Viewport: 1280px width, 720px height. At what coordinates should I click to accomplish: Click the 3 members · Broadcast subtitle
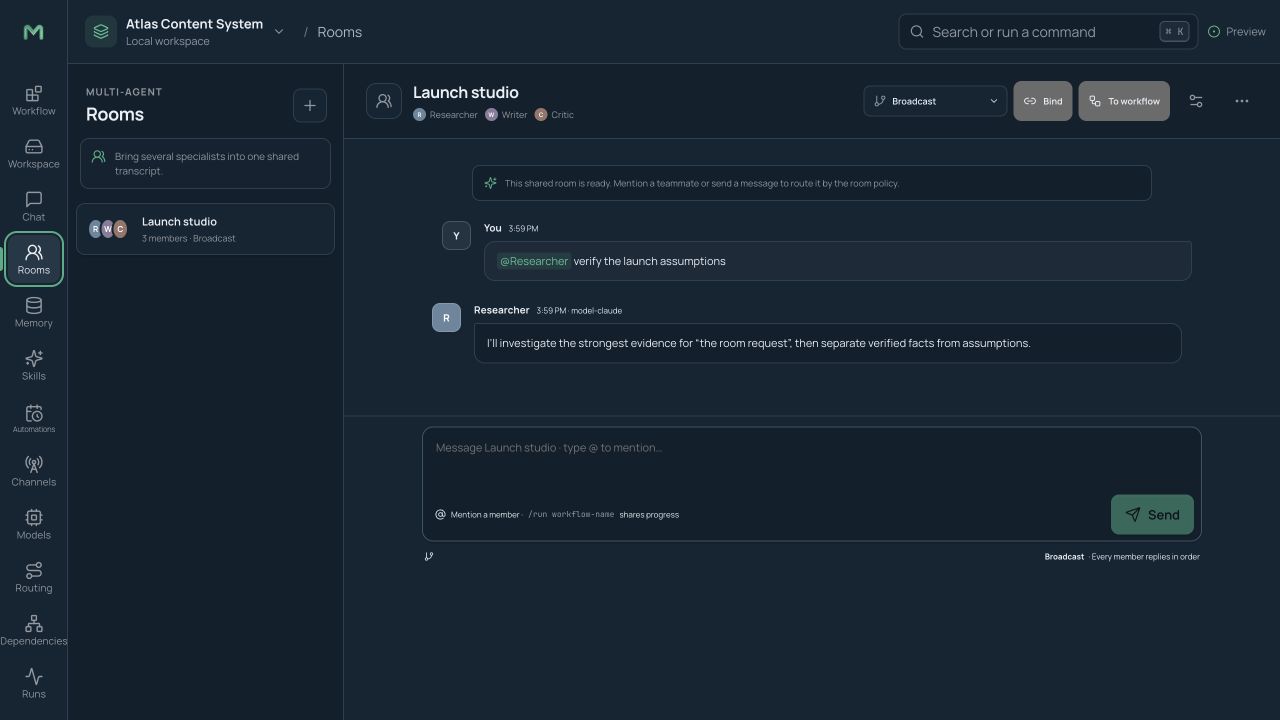pos(189,239)
